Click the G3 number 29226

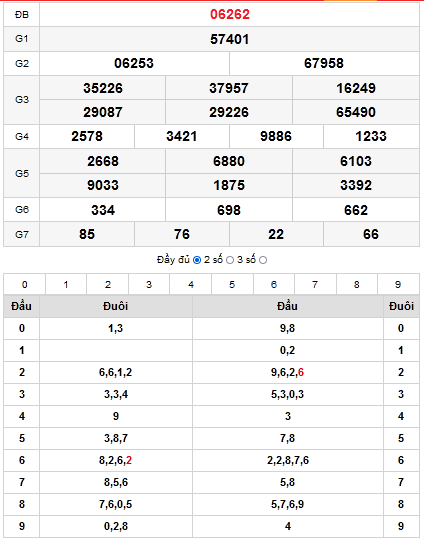click(x=229, y=112)
